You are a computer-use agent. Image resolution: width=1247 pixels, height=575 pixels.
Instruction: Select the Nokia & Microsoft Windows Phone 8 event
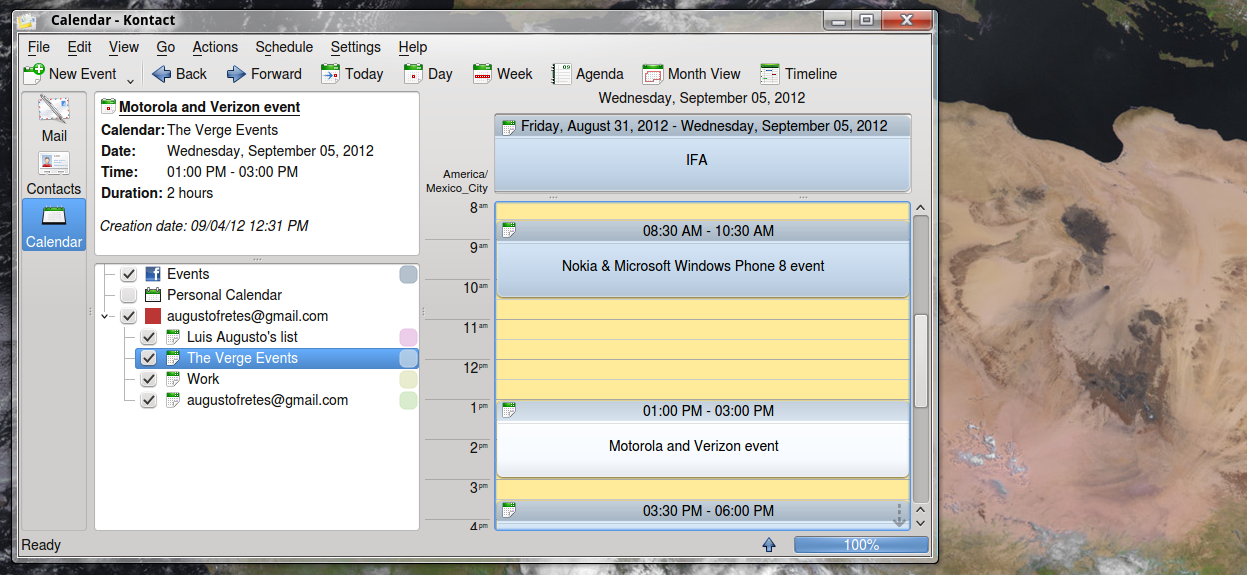(x=702, y=259)
